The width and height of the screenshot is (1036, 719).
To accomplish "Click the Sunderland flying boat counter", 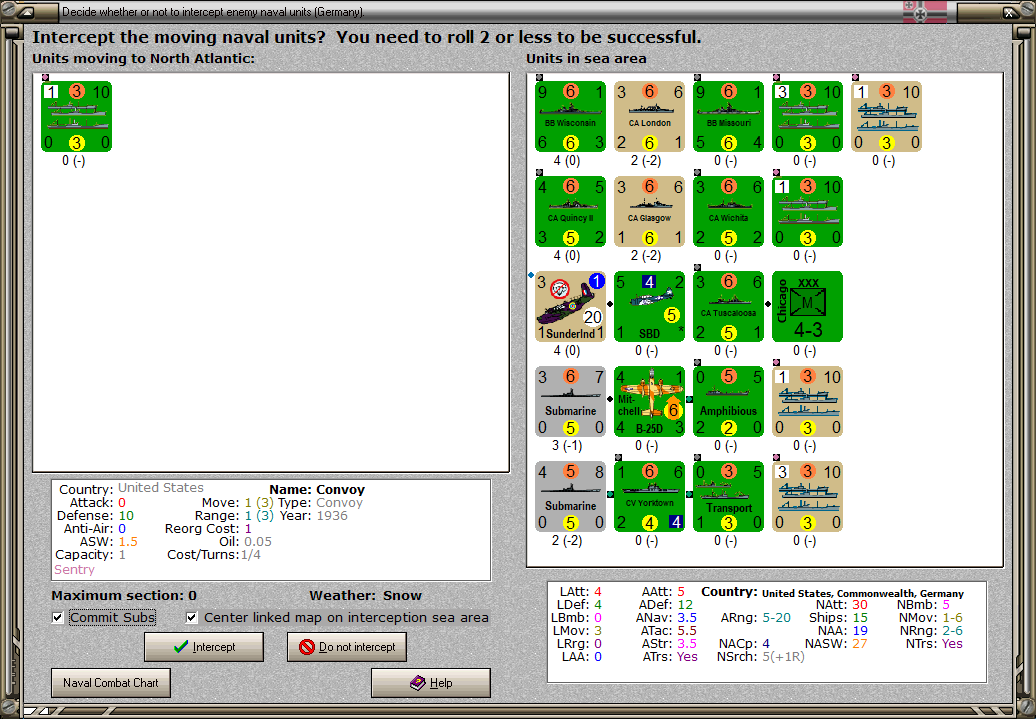I will (x=570, y=307).
